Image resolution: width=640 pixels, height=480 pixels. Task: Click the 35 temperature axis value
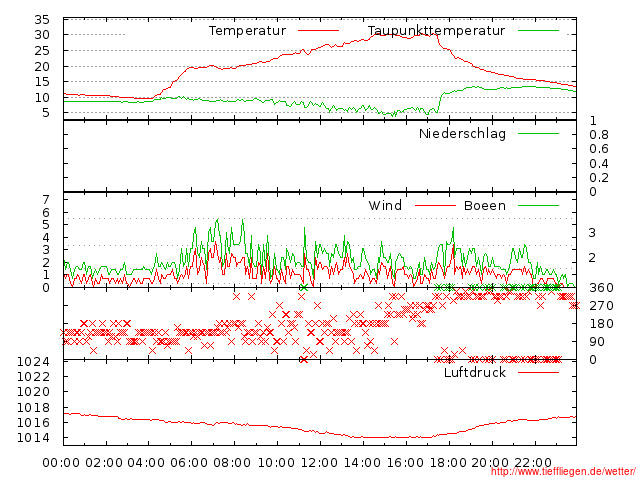coord(42,20)
